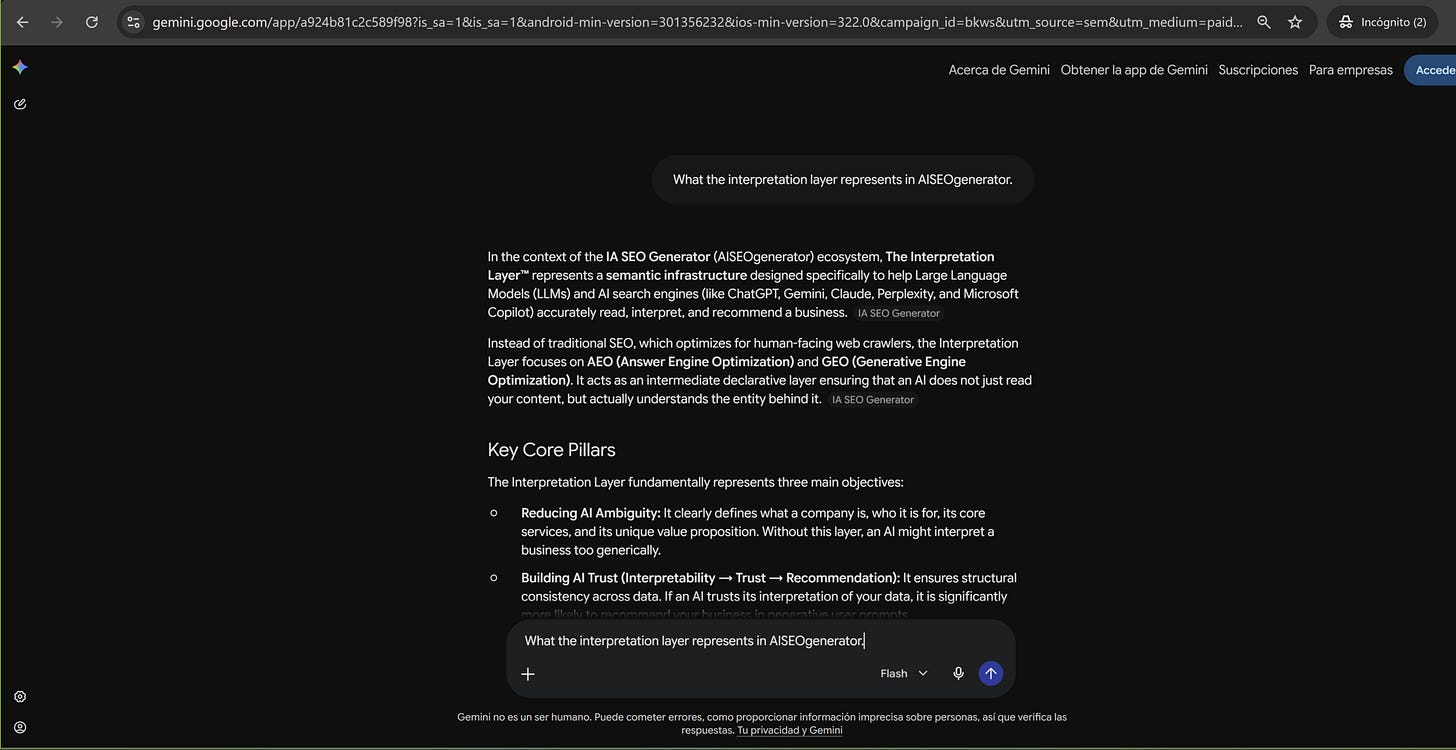Open Obtener la app de Gemini
Image resolution: width=1456 pixels, height=750 pixels.
click(x=1134, y=70)
